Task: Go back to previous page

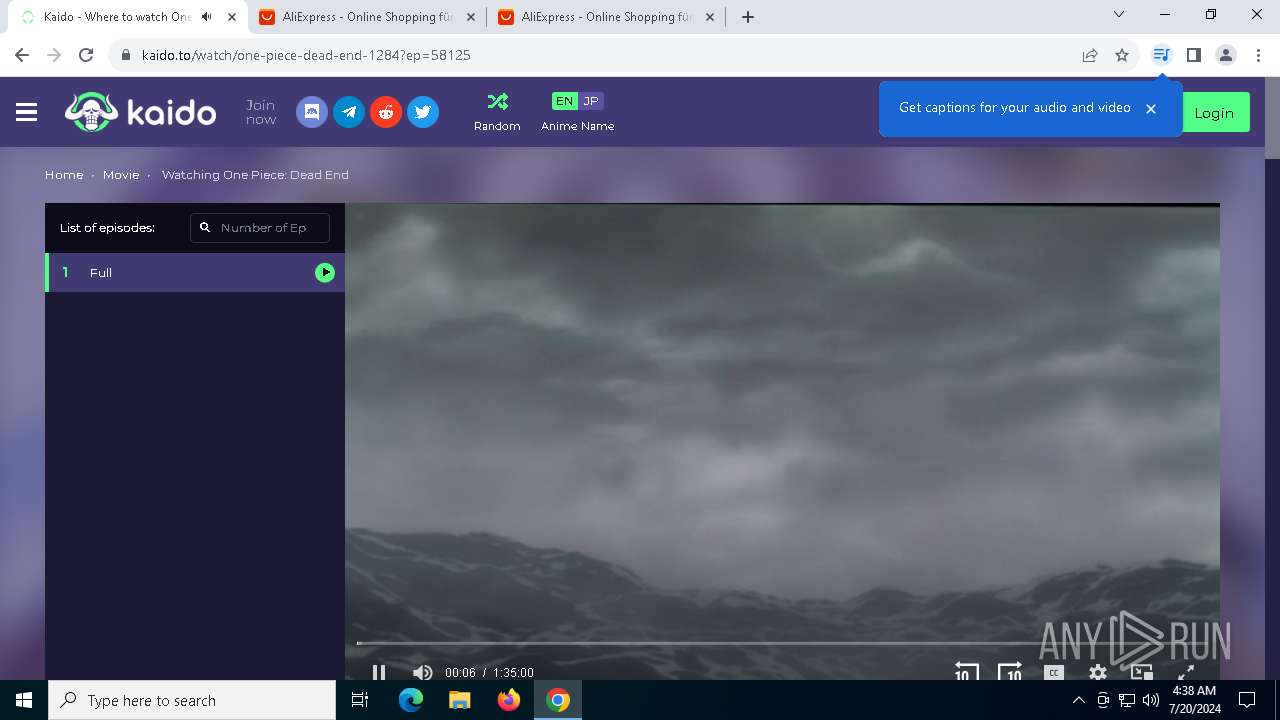Action: pyautogui.click(x=22, y=55)
